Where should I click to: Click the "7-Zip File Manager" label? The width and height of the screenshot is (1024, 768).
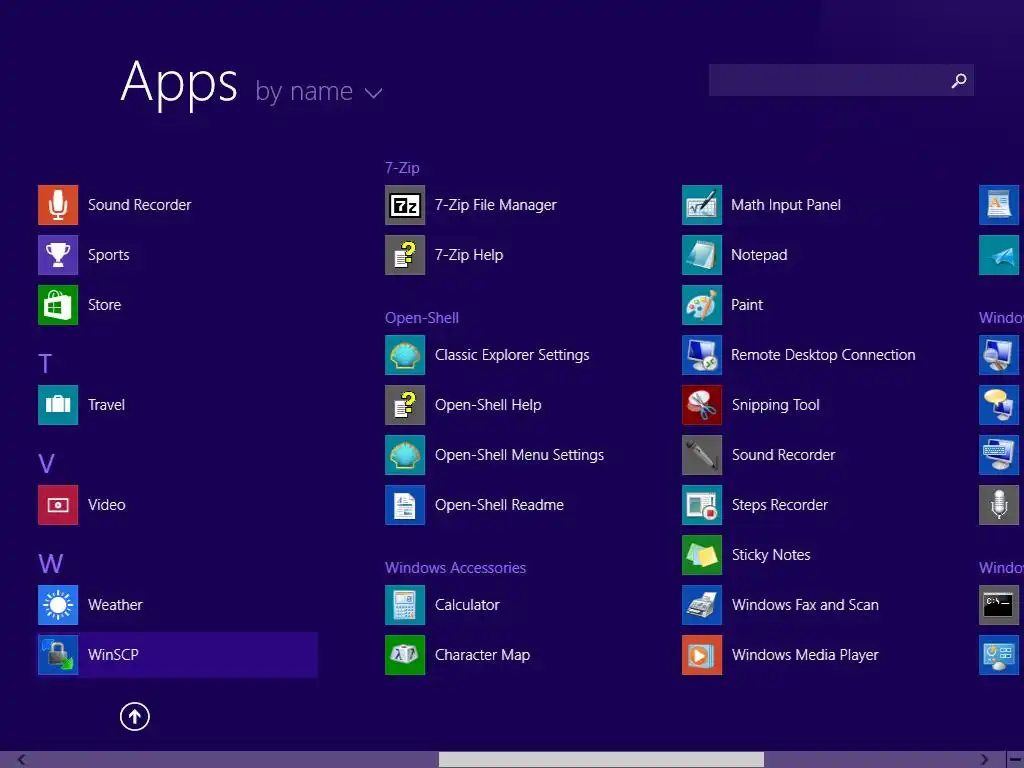(496, 205)
